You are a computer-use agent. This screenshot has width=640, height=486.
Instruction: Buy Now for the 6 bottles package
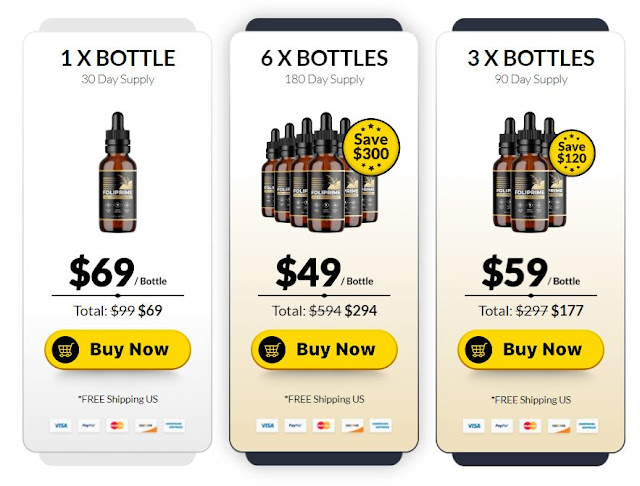tap(324, 350)
